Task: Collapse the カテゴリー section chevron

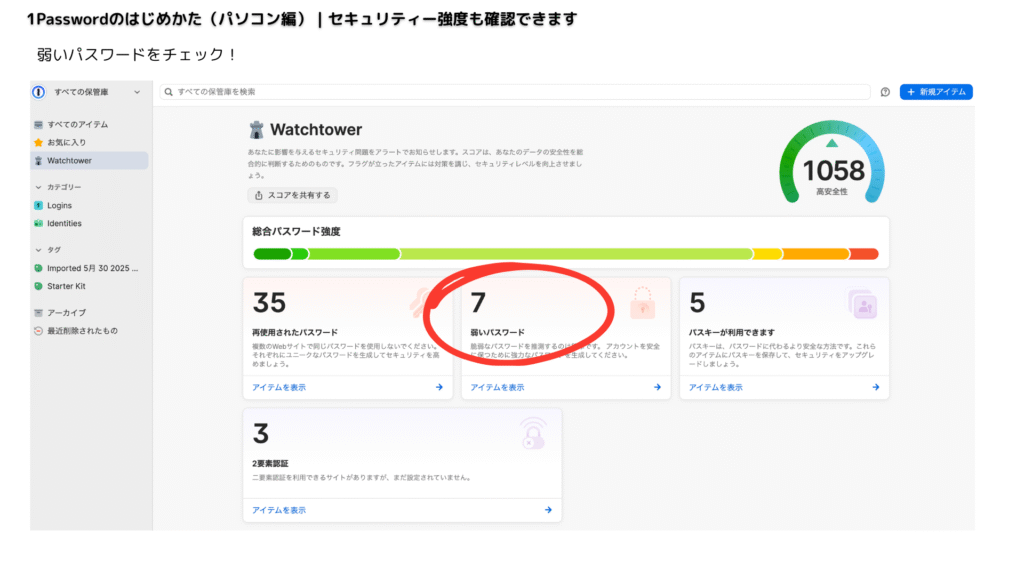Action: coord(38,187)
